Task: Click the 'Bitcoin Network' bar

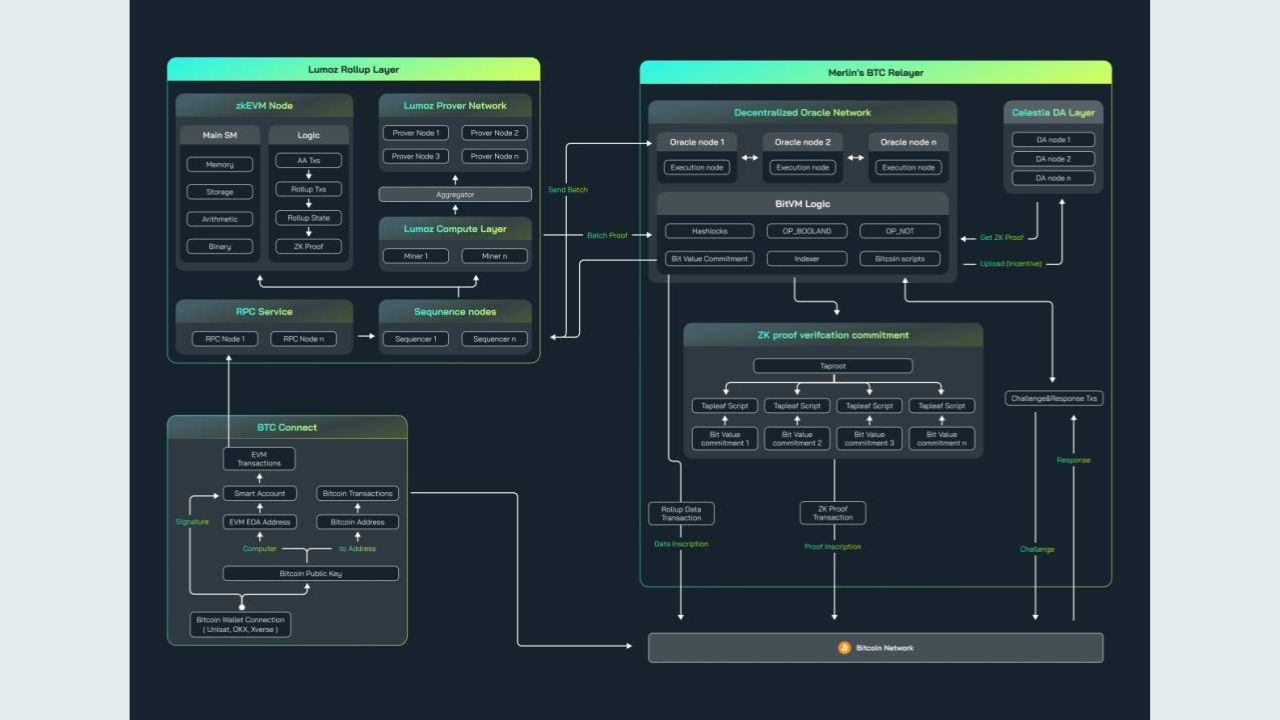Action: click(876, 648)
